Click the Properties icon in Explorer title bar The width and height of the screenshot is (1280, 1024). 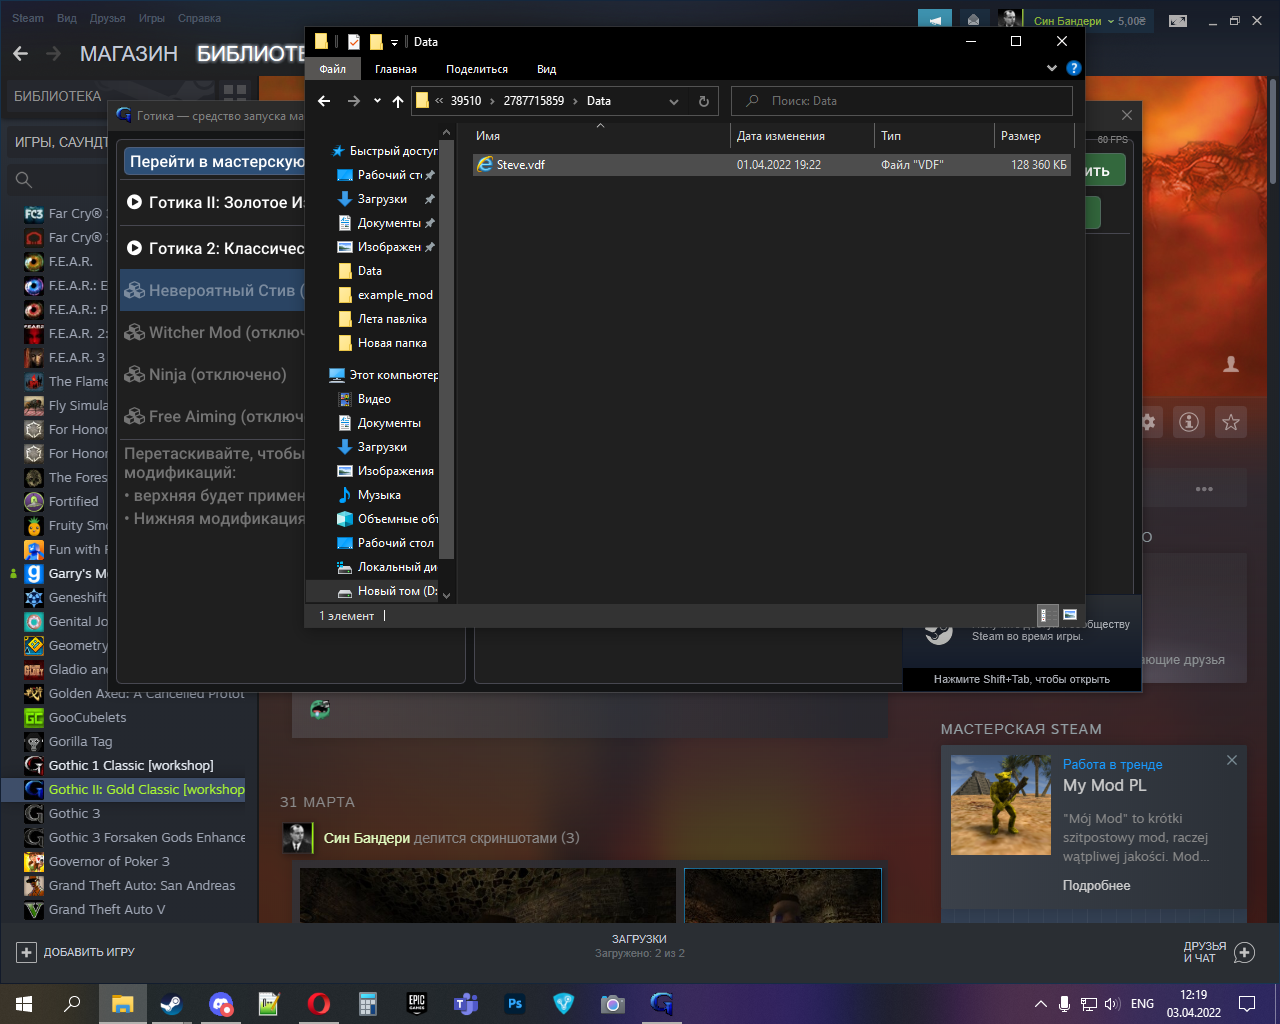point(354,42)
